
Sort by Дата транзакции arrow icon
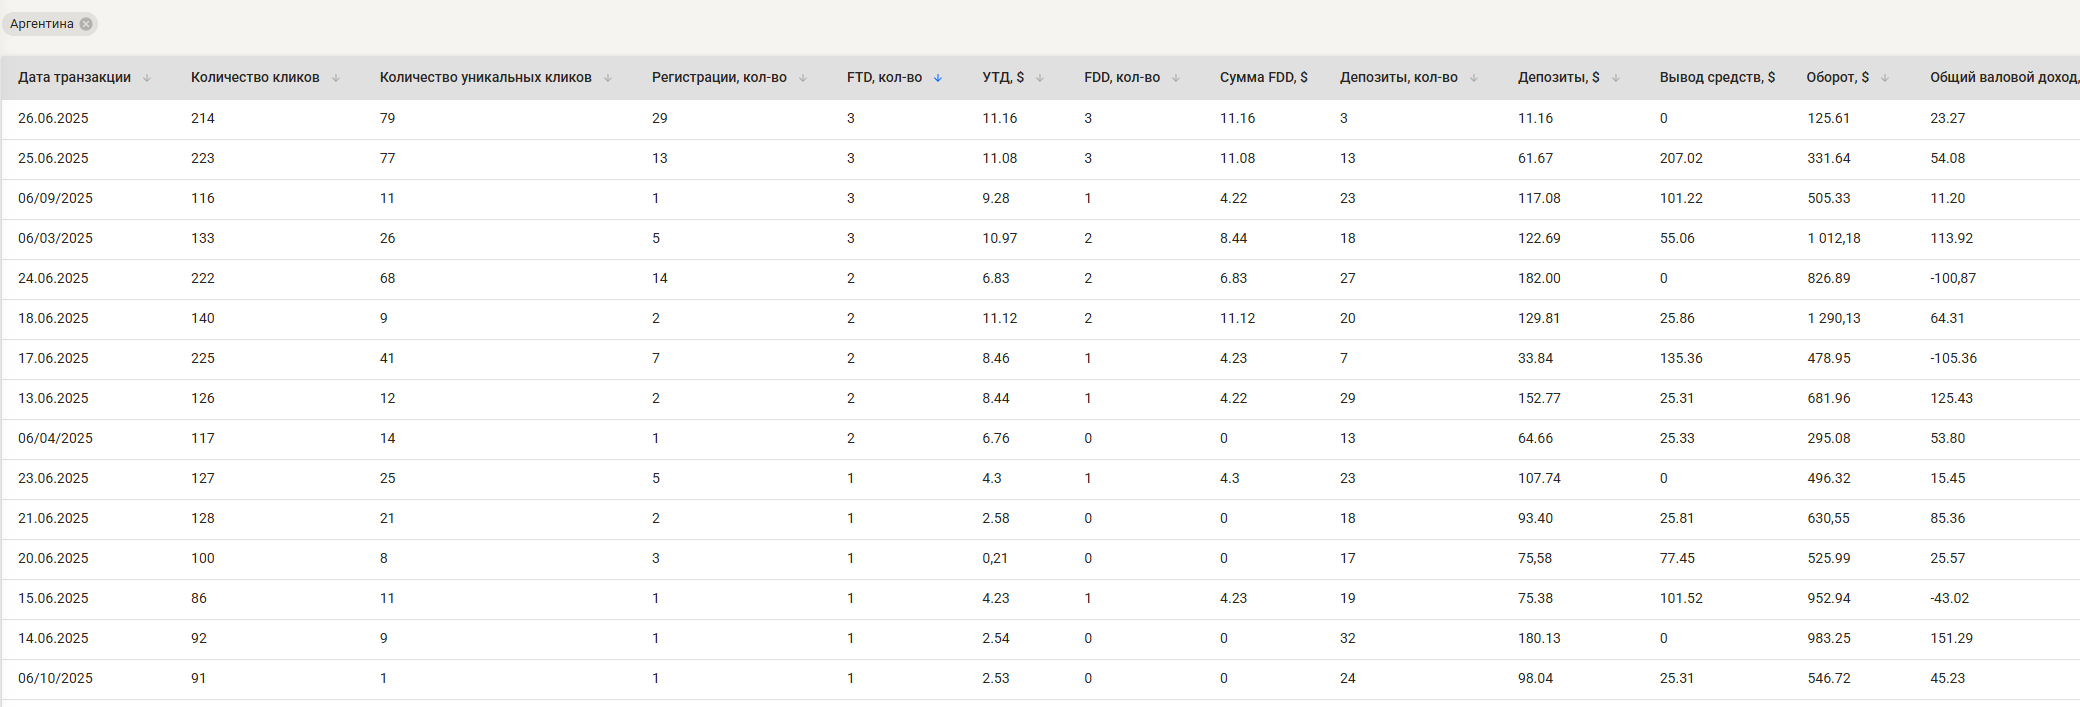pyautogui.click(x=147, y=78)
